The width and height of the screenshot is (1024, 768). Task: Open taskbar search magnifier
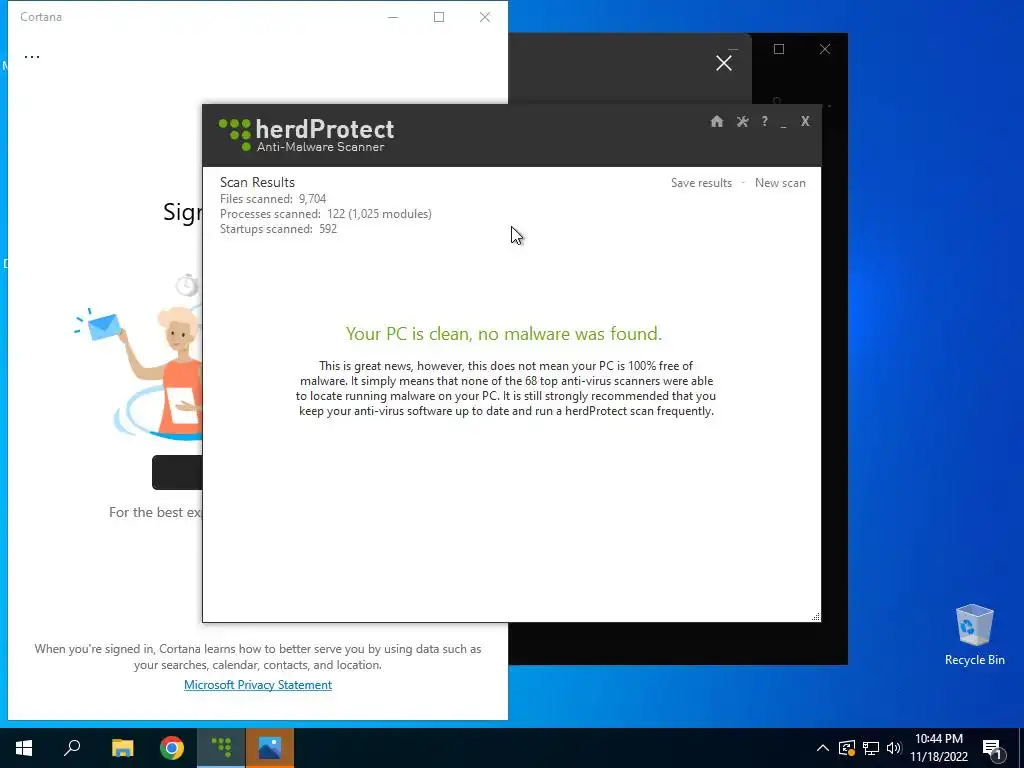click(x=72, y=748)
